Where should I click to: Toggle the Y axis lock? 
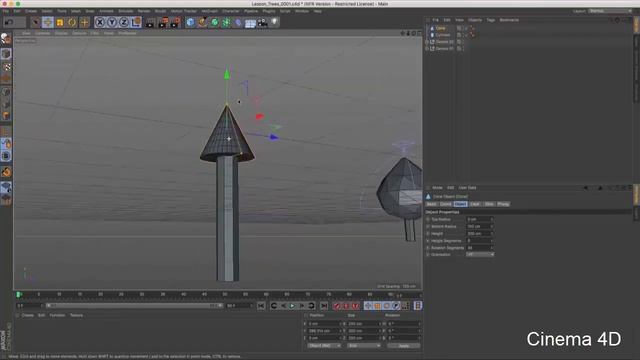tap(112, 22)
